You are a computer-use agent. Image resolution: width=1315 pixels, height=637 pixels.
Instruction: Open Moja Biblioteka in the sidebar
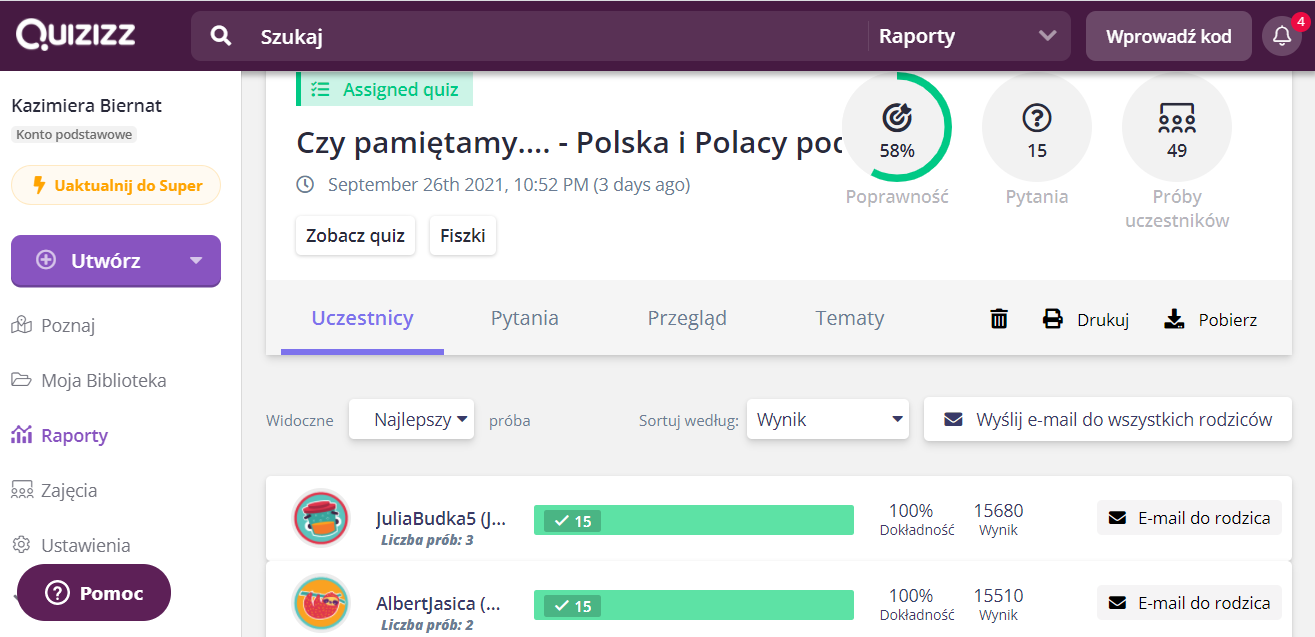click(103, 380)
